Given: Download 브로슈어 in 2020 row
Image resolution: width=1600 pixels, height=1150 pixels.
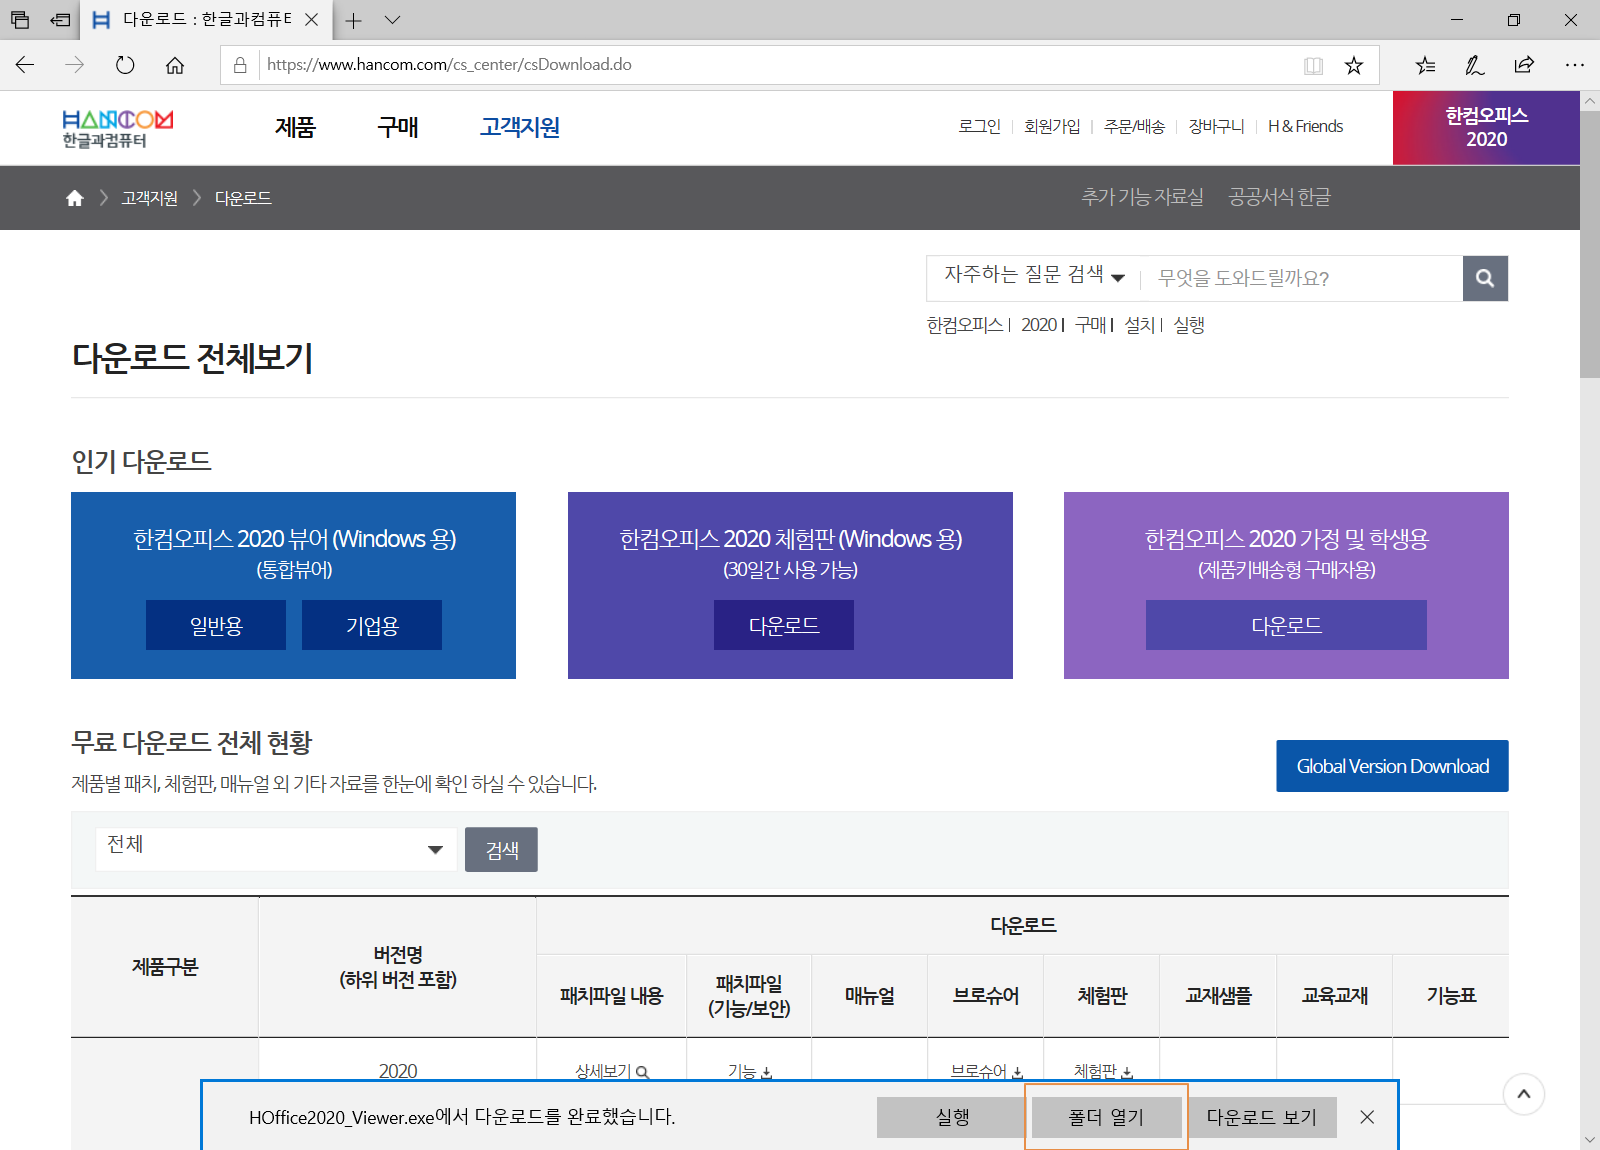Looking at the screenshot, I should 986,1071.
